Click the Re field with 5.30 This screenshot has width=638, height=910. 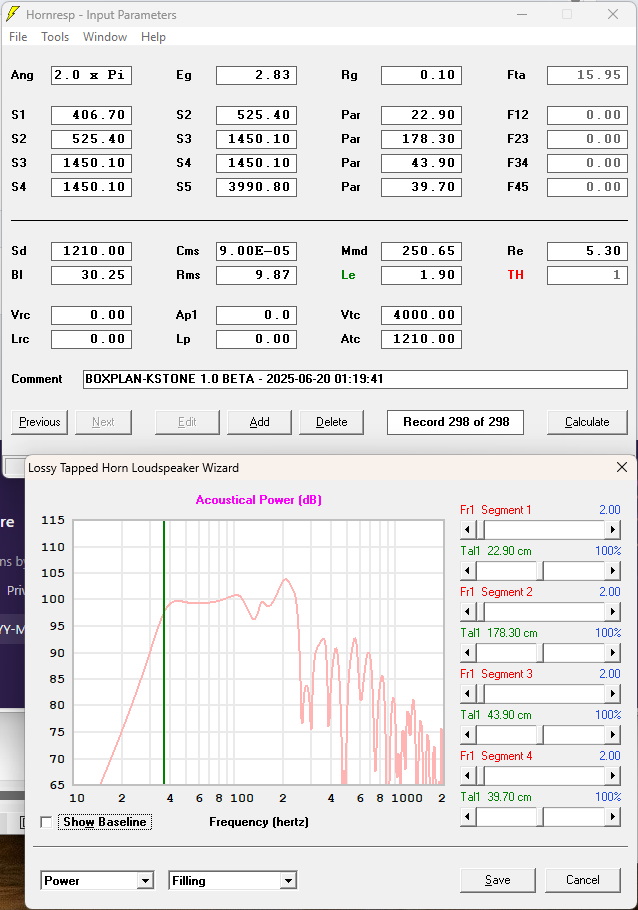(x=587, y=251)
